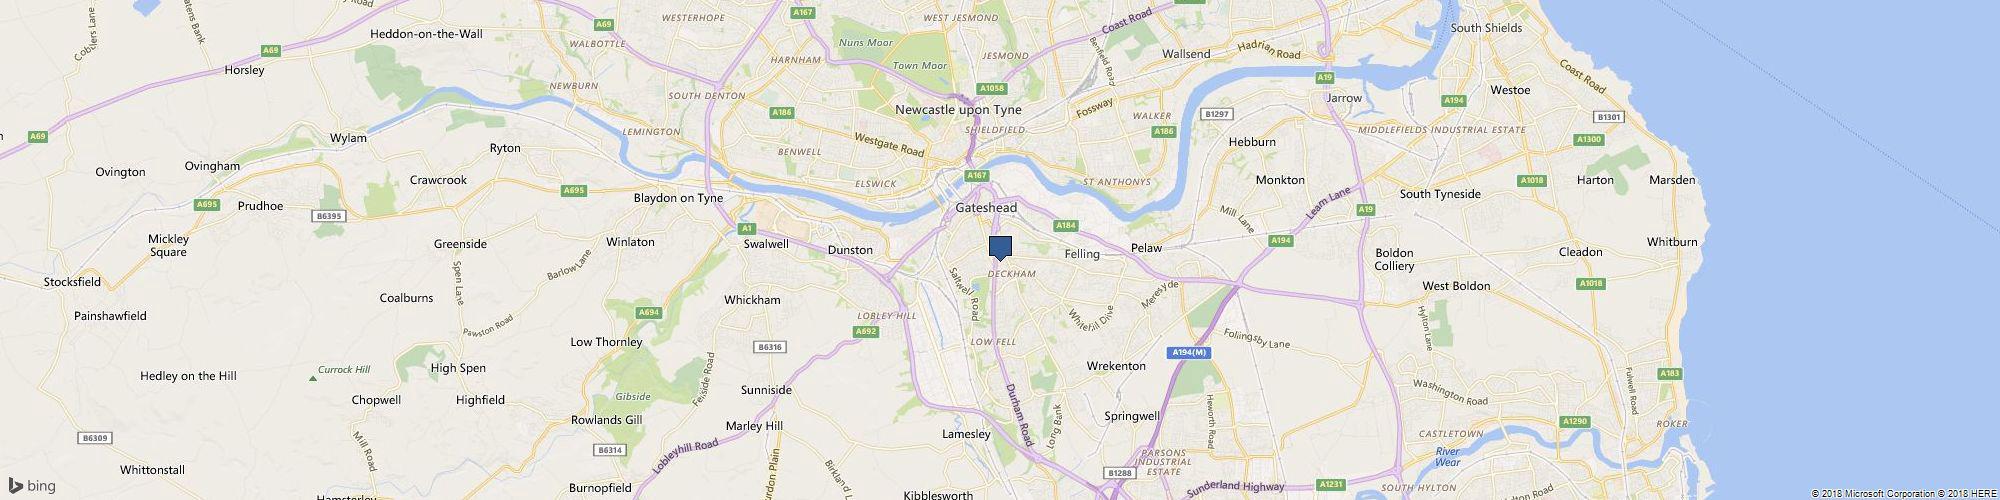This screenshot has width=2000, height=500.
Task: Click the A69 road shield near Horsley
Action: [269, 50]
